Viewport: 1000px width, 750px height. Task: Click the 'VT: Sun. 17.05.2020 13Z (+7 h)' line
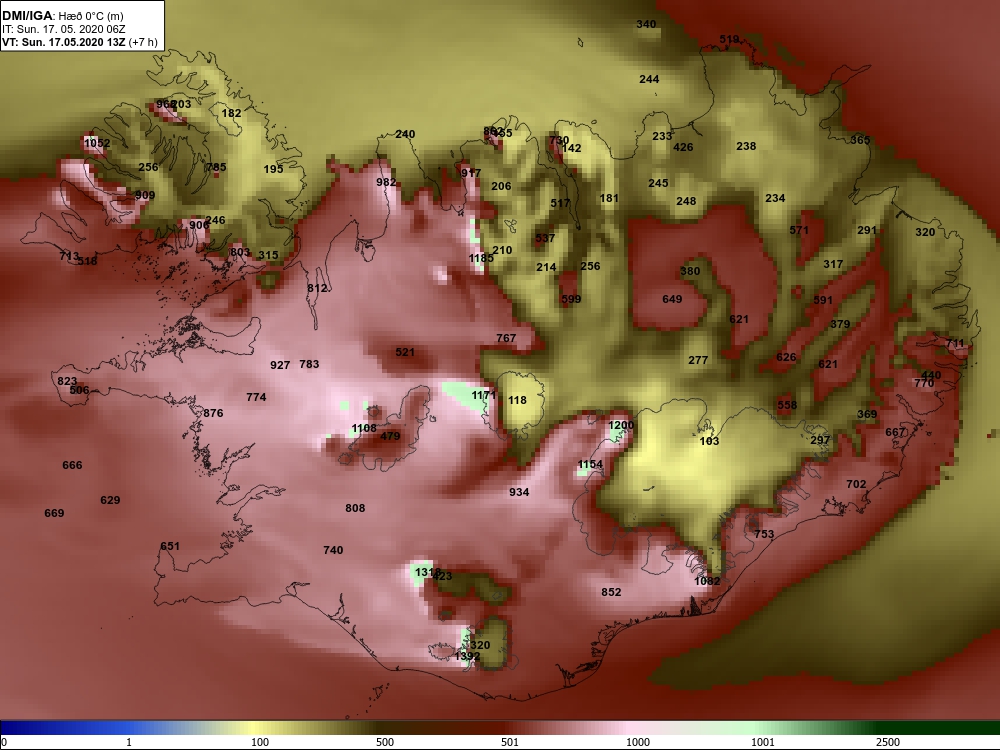pyautogui.click(x=80, y=42)
